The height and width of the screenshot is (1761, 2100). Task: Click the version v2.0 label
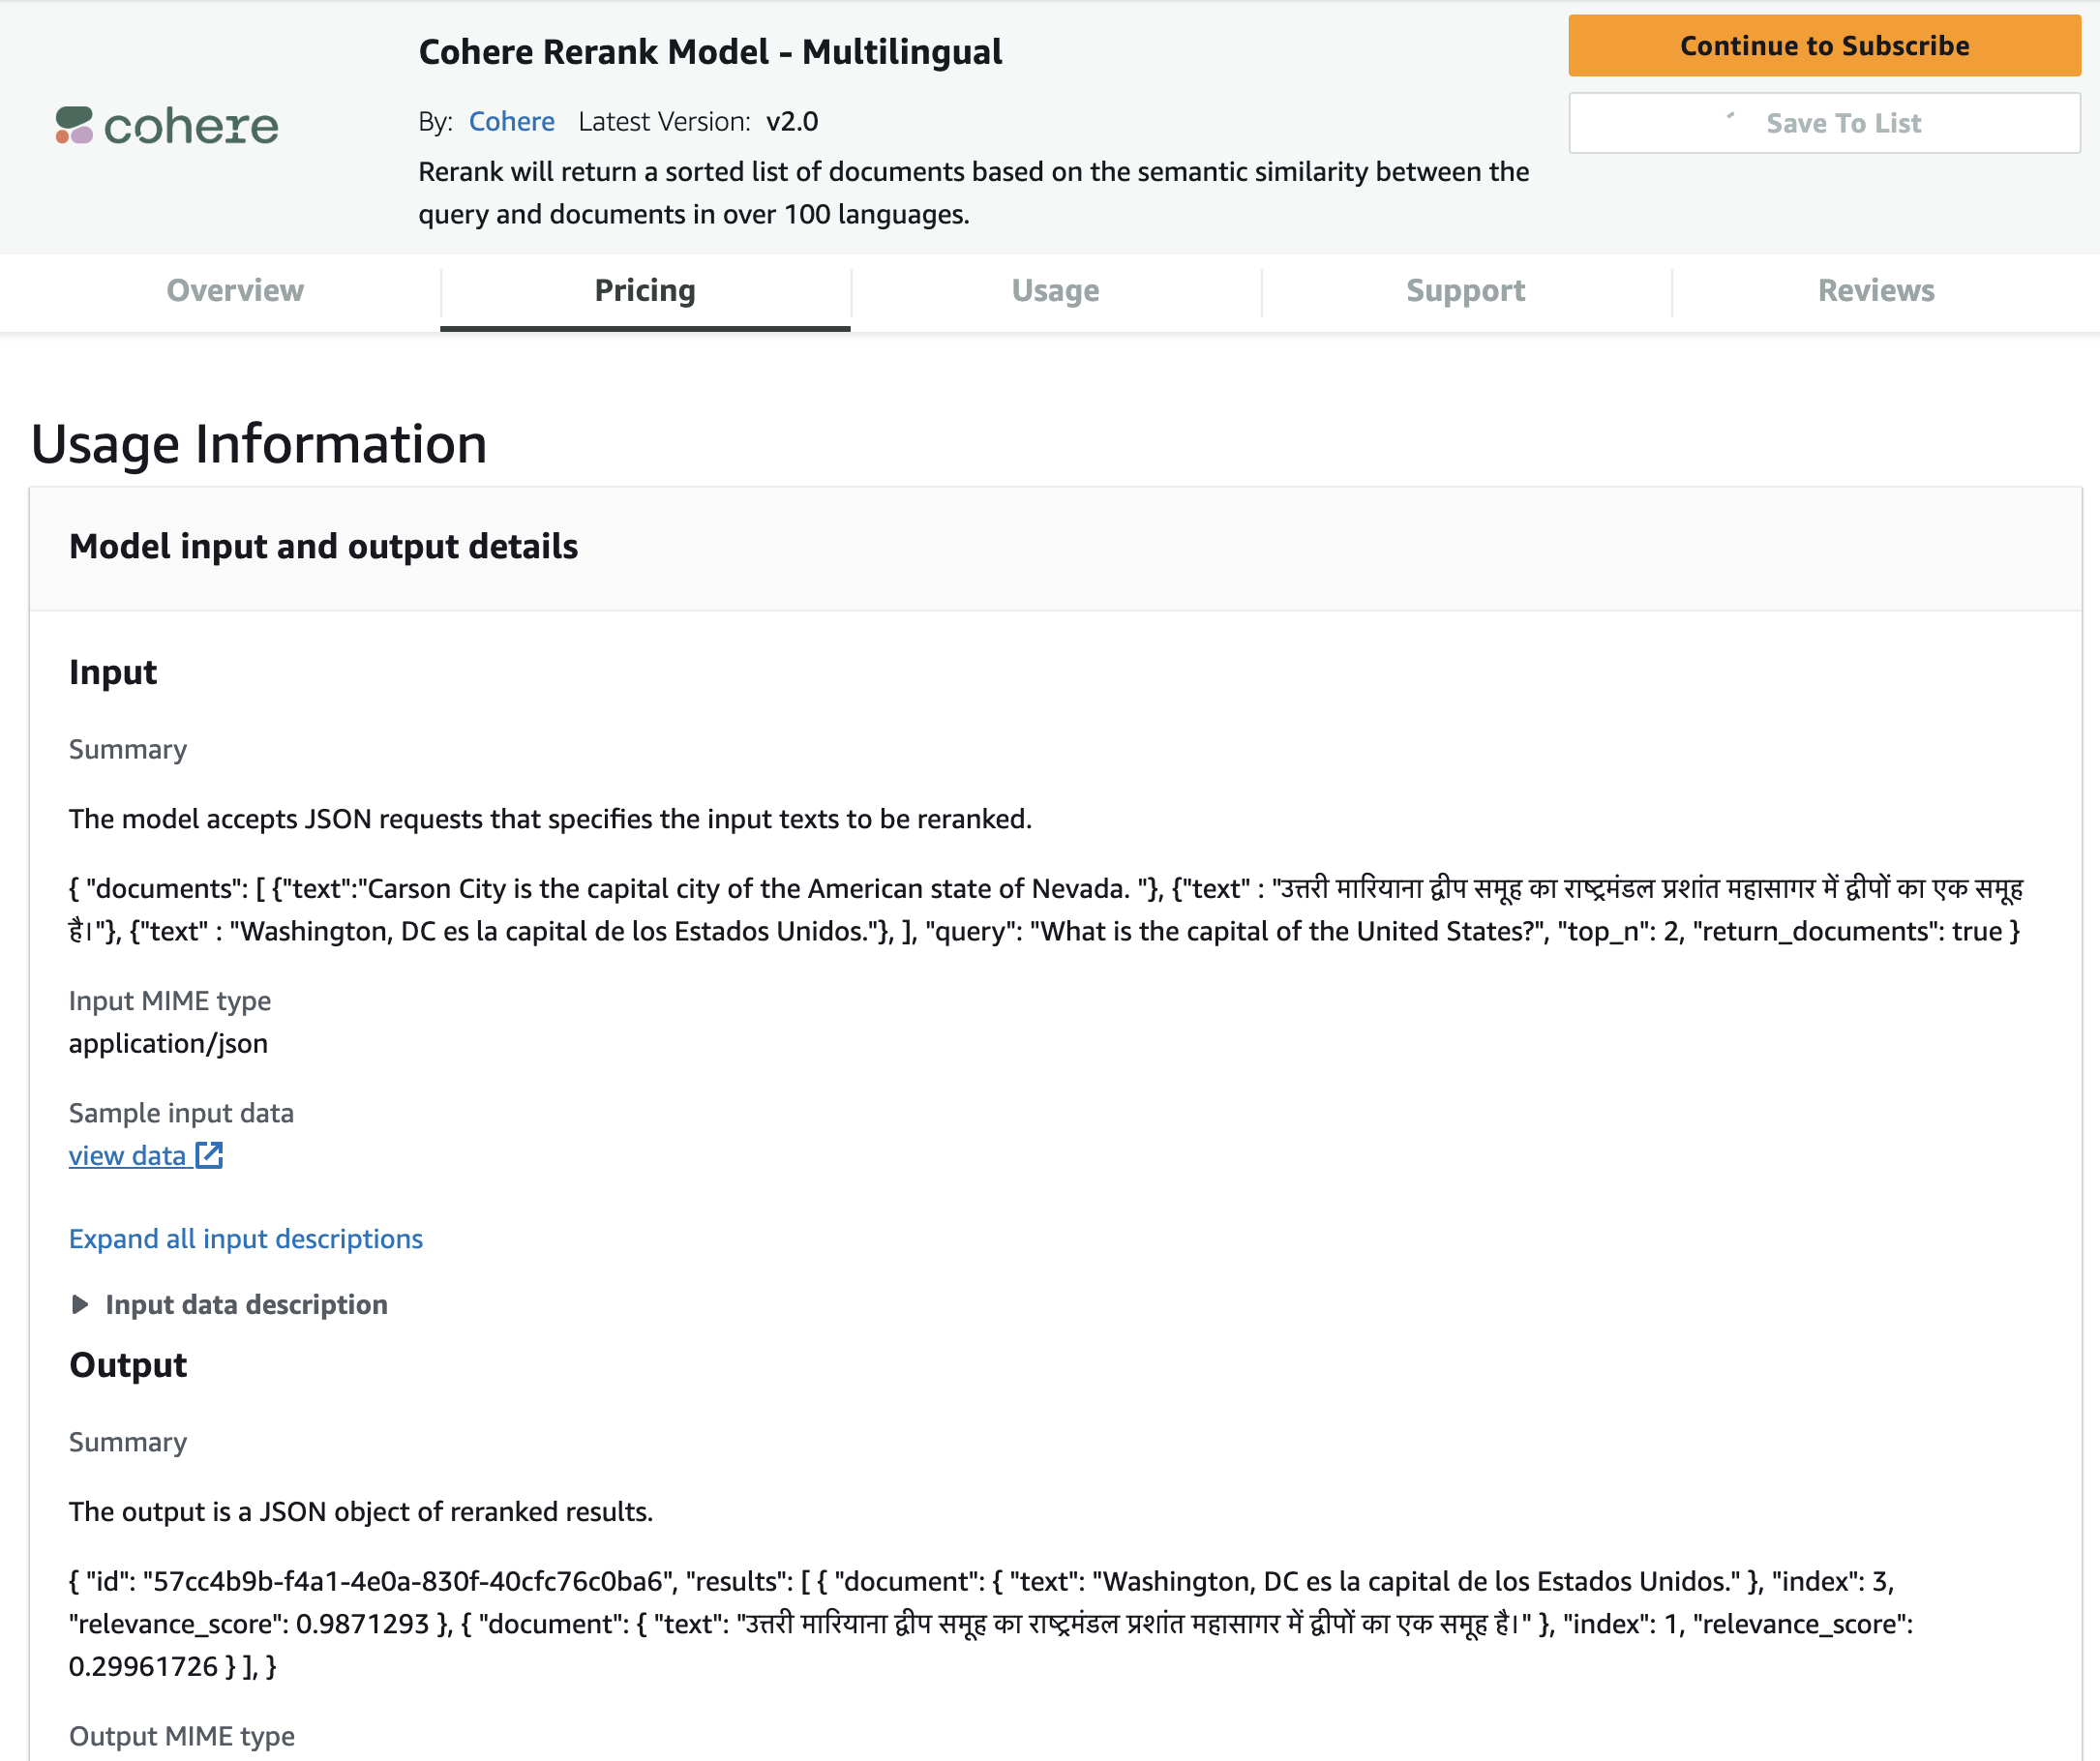(792, 121)
